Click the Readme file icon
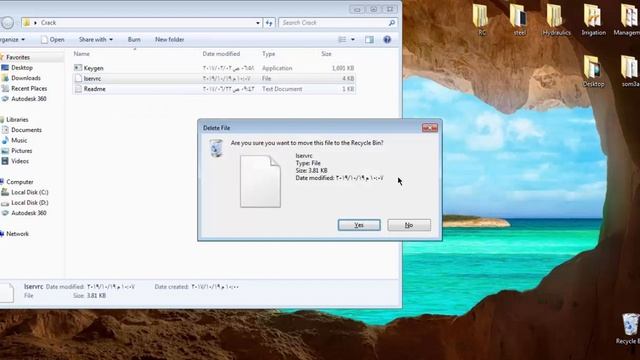 coord(78,89)
